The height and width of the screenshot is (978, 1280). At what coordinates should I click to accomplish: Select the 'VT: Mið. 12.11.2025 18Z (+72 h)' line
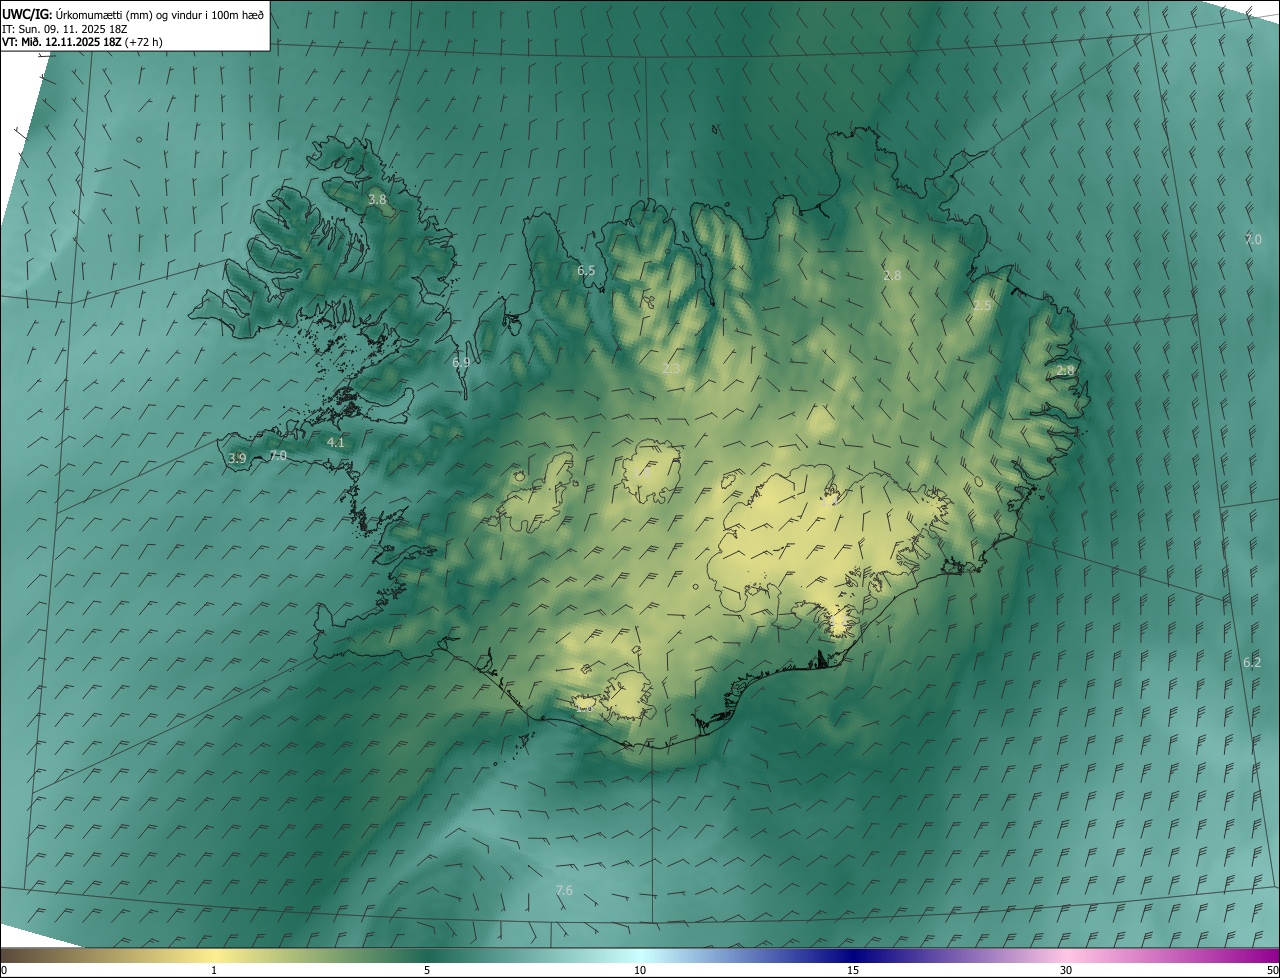tap(80, 42)
